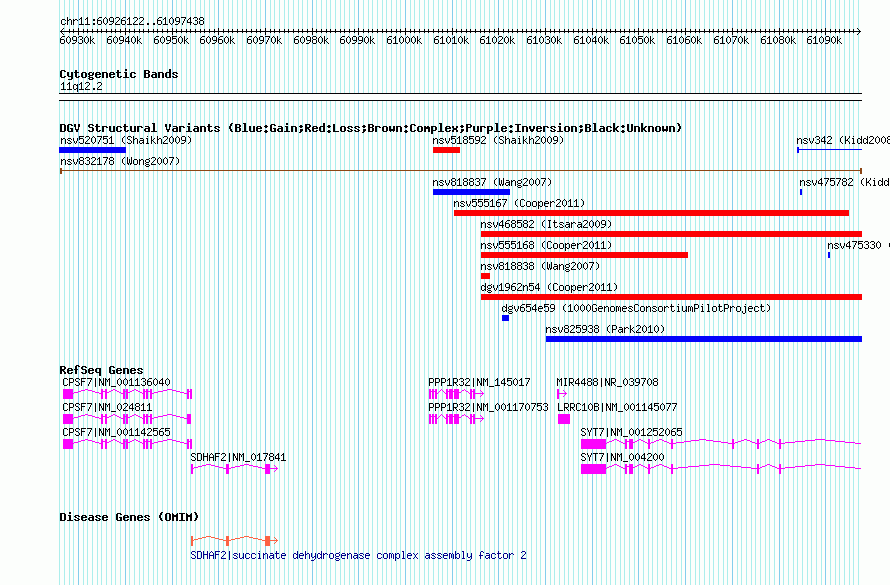This screenshot has height=585, width=890.
Task: Click the 61090k ruler position
Action: tap(824, 40)
